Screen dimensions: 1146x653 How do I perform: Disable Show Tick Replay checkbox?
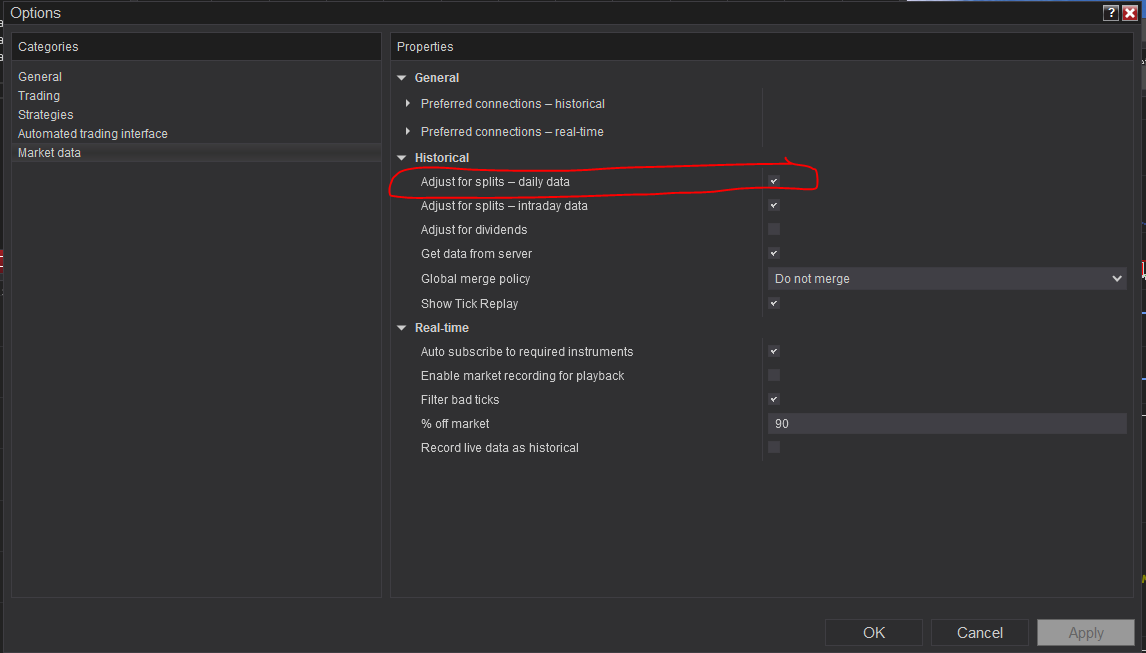coord(774,303)
